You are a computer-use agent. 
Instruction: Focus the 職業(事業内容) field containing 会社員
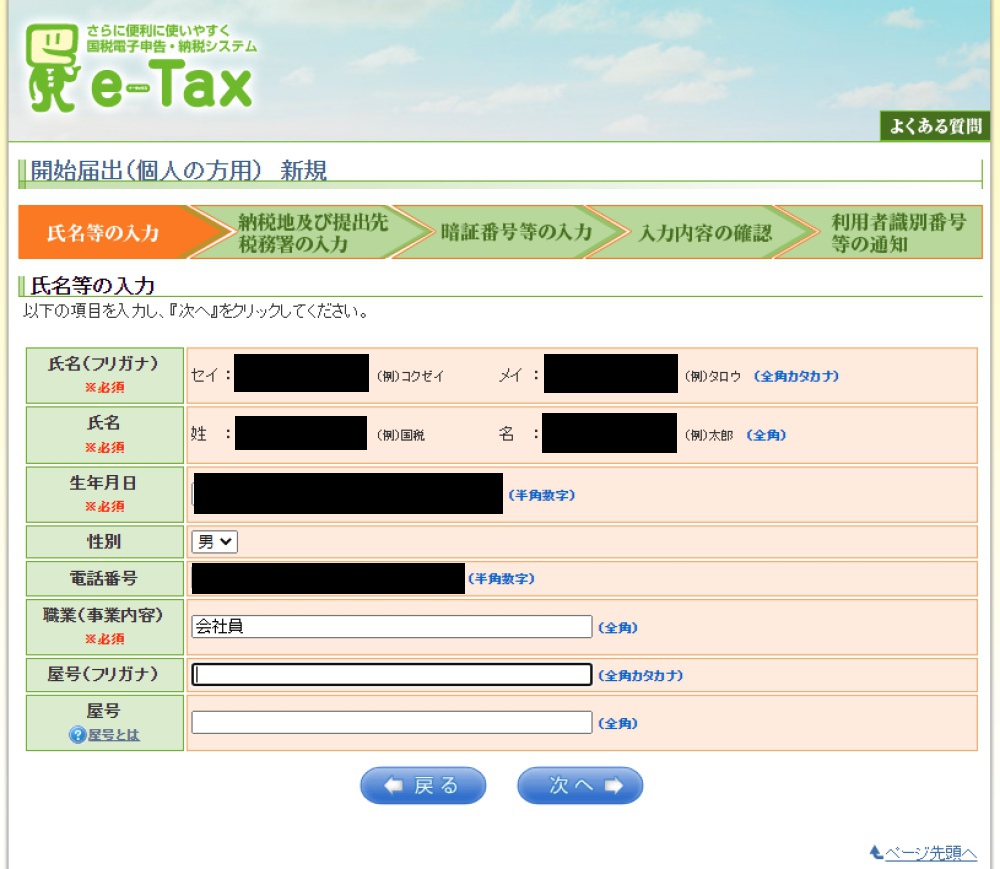392,627
